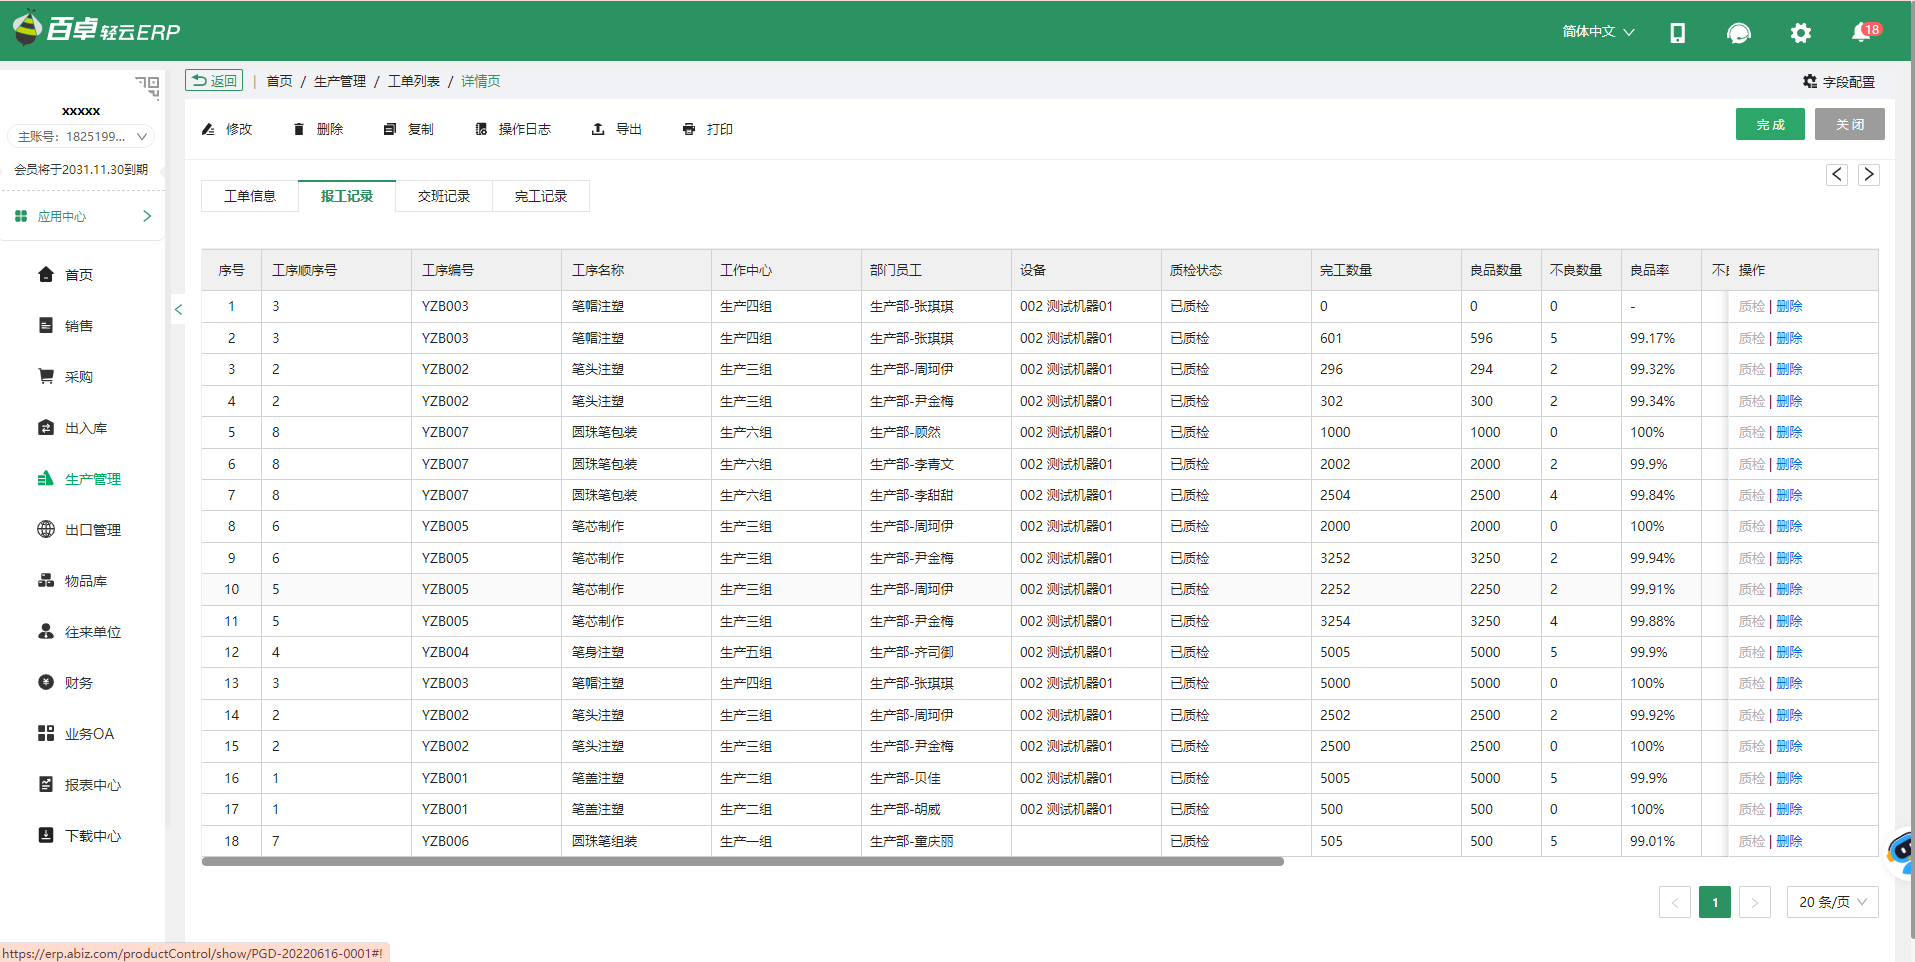
Task: Open 报表中心 in sidebar
Action: [80, 785]
